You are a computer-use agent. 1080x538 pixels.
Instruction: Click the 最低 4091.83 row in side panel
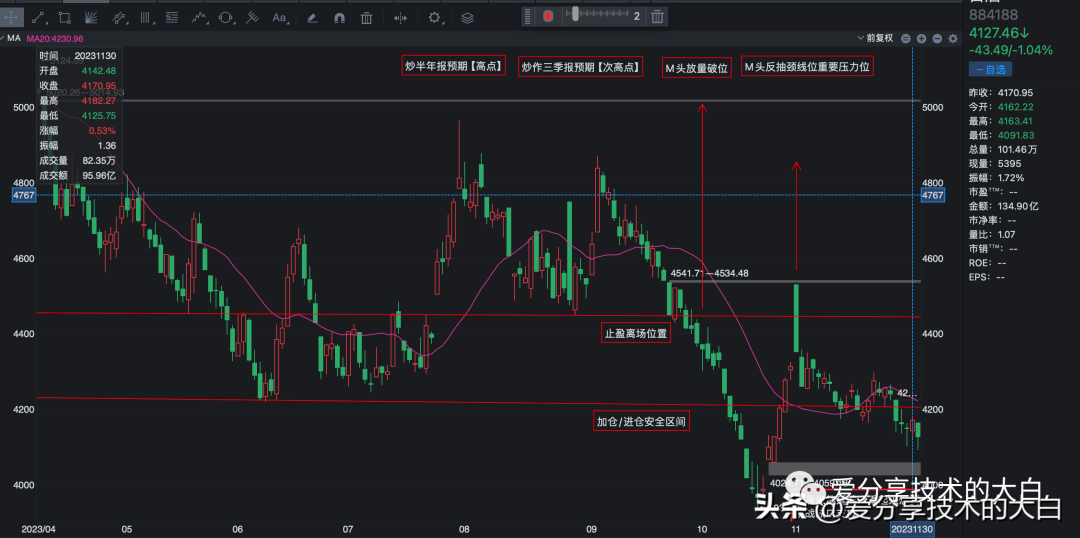(x=1001, y=135)
